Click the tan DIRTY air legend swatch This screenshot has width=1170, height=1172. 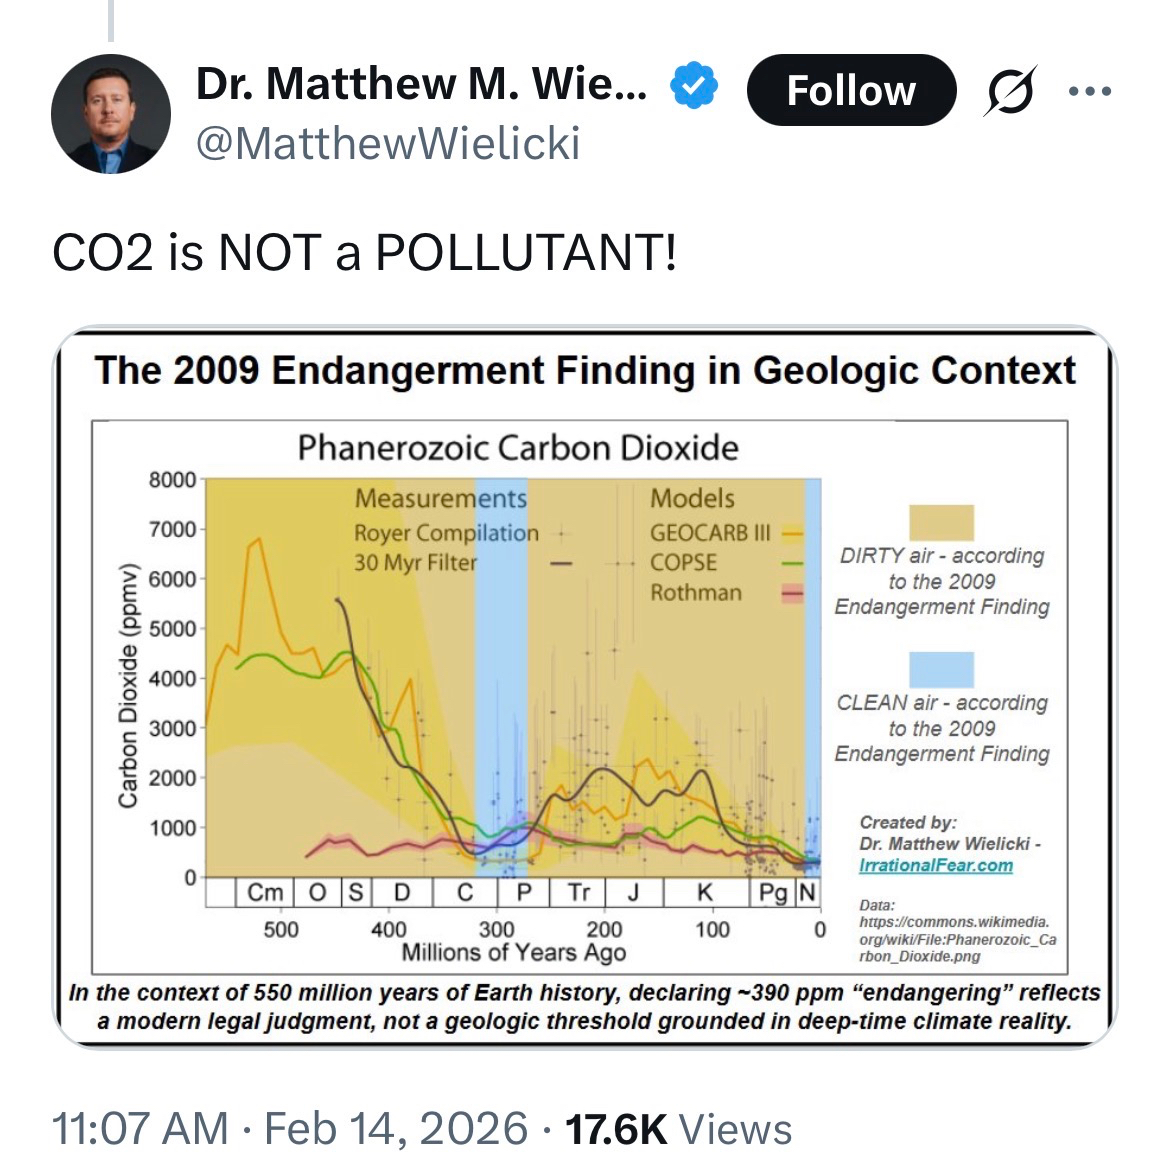click(941, 522)
